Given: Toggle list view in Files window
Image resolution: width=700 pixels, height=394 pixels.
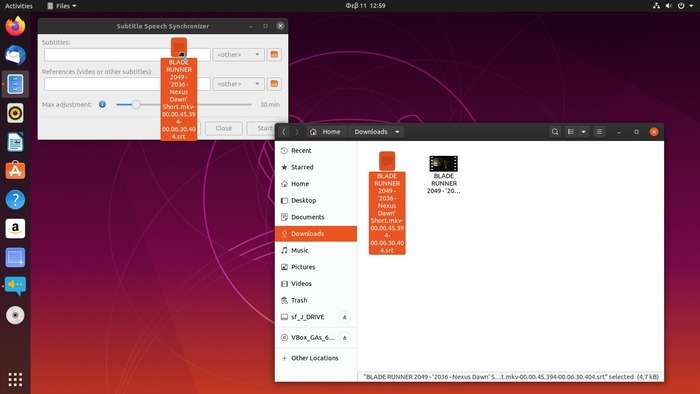Looking at the screenshot, I should pyautogui.click(x=571, y=132).
